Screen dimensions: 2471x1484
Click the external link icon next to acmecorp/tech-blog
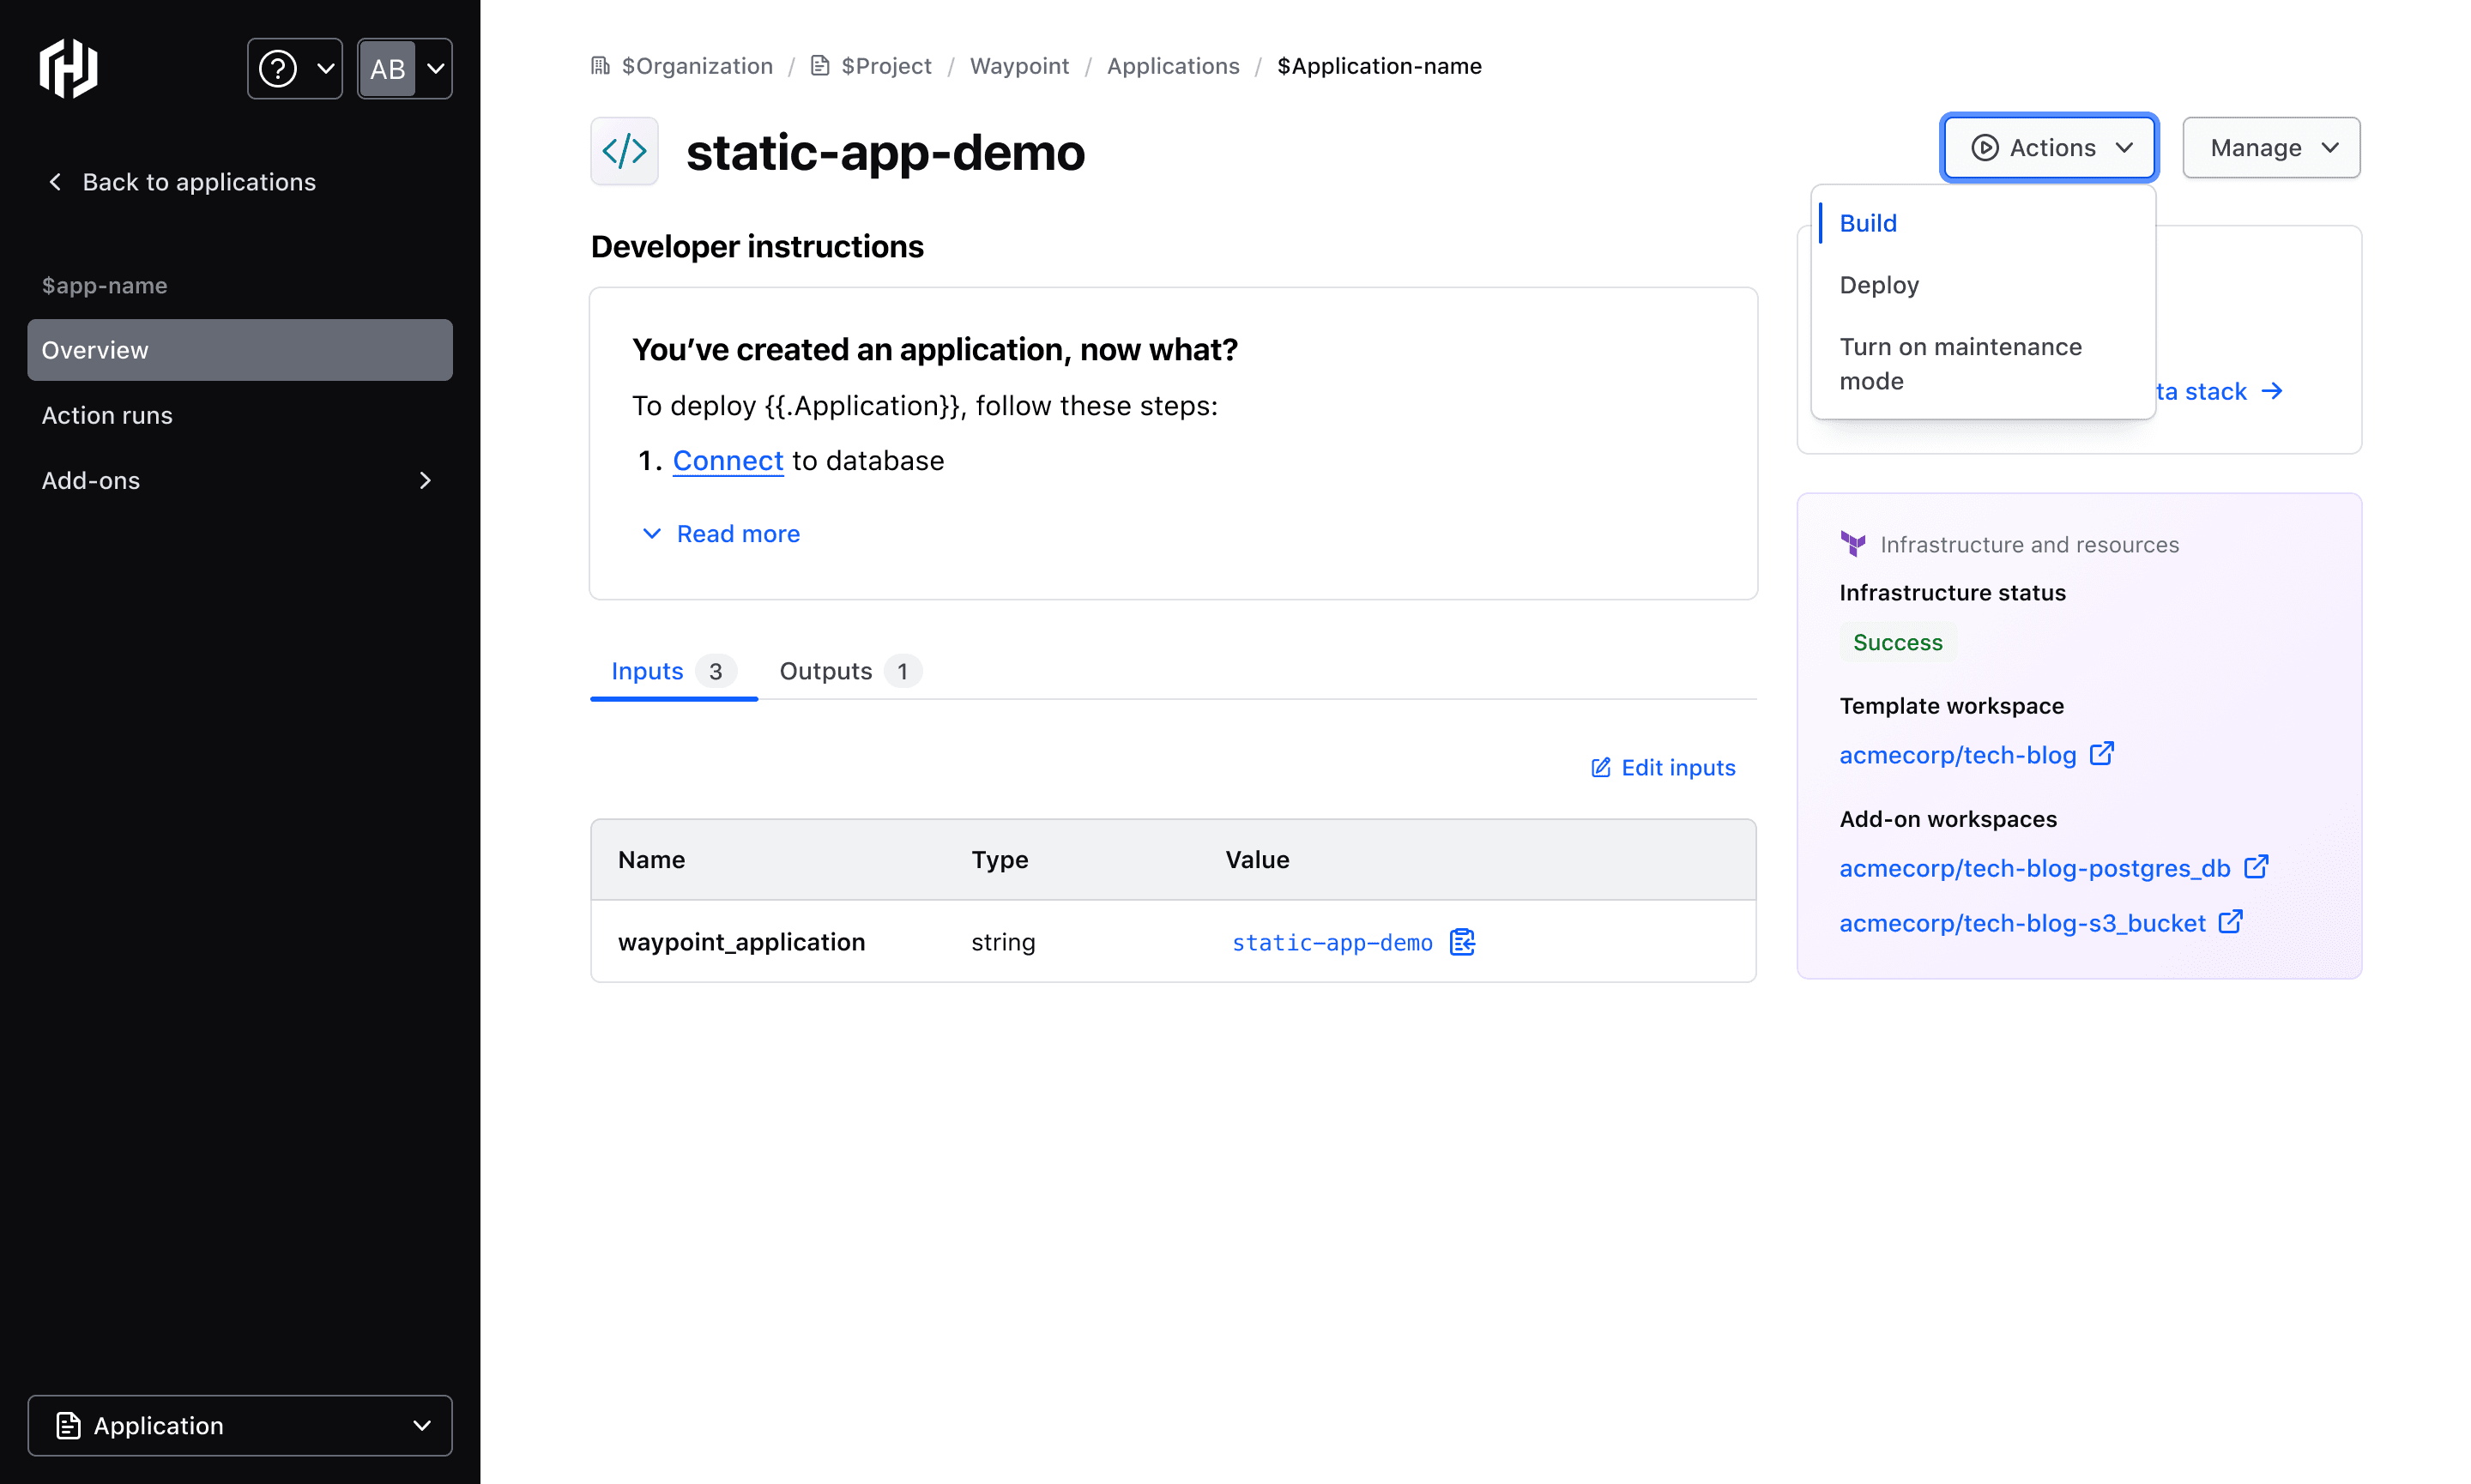(x=2102, y=753)
